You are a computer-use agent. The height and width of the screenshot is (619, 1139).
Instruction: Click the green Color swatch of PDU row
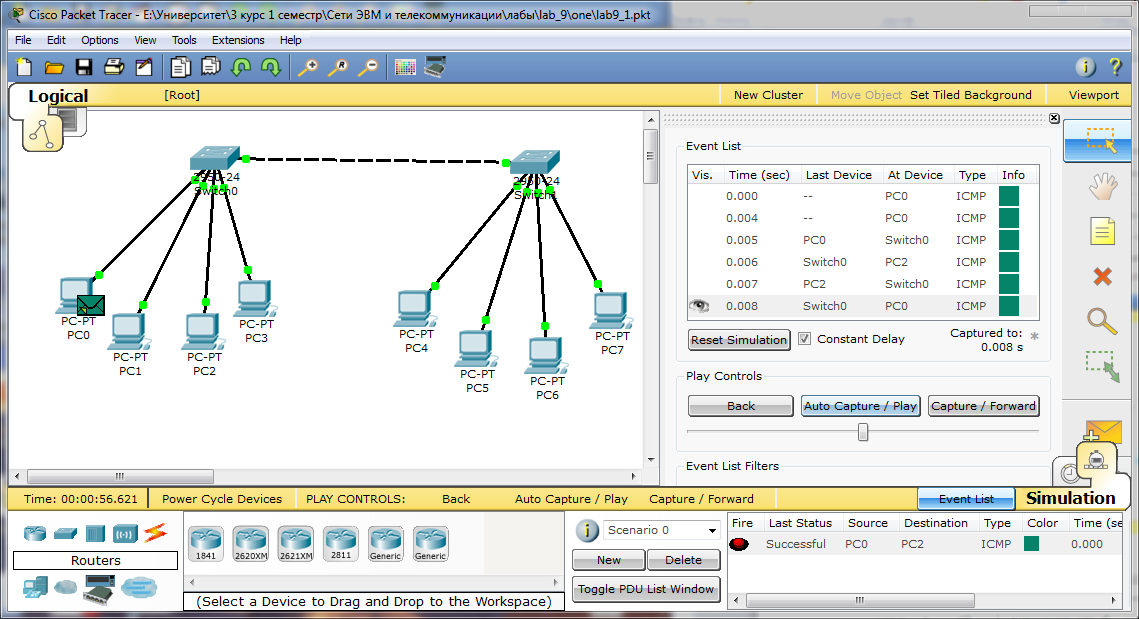click(1031, 543)
